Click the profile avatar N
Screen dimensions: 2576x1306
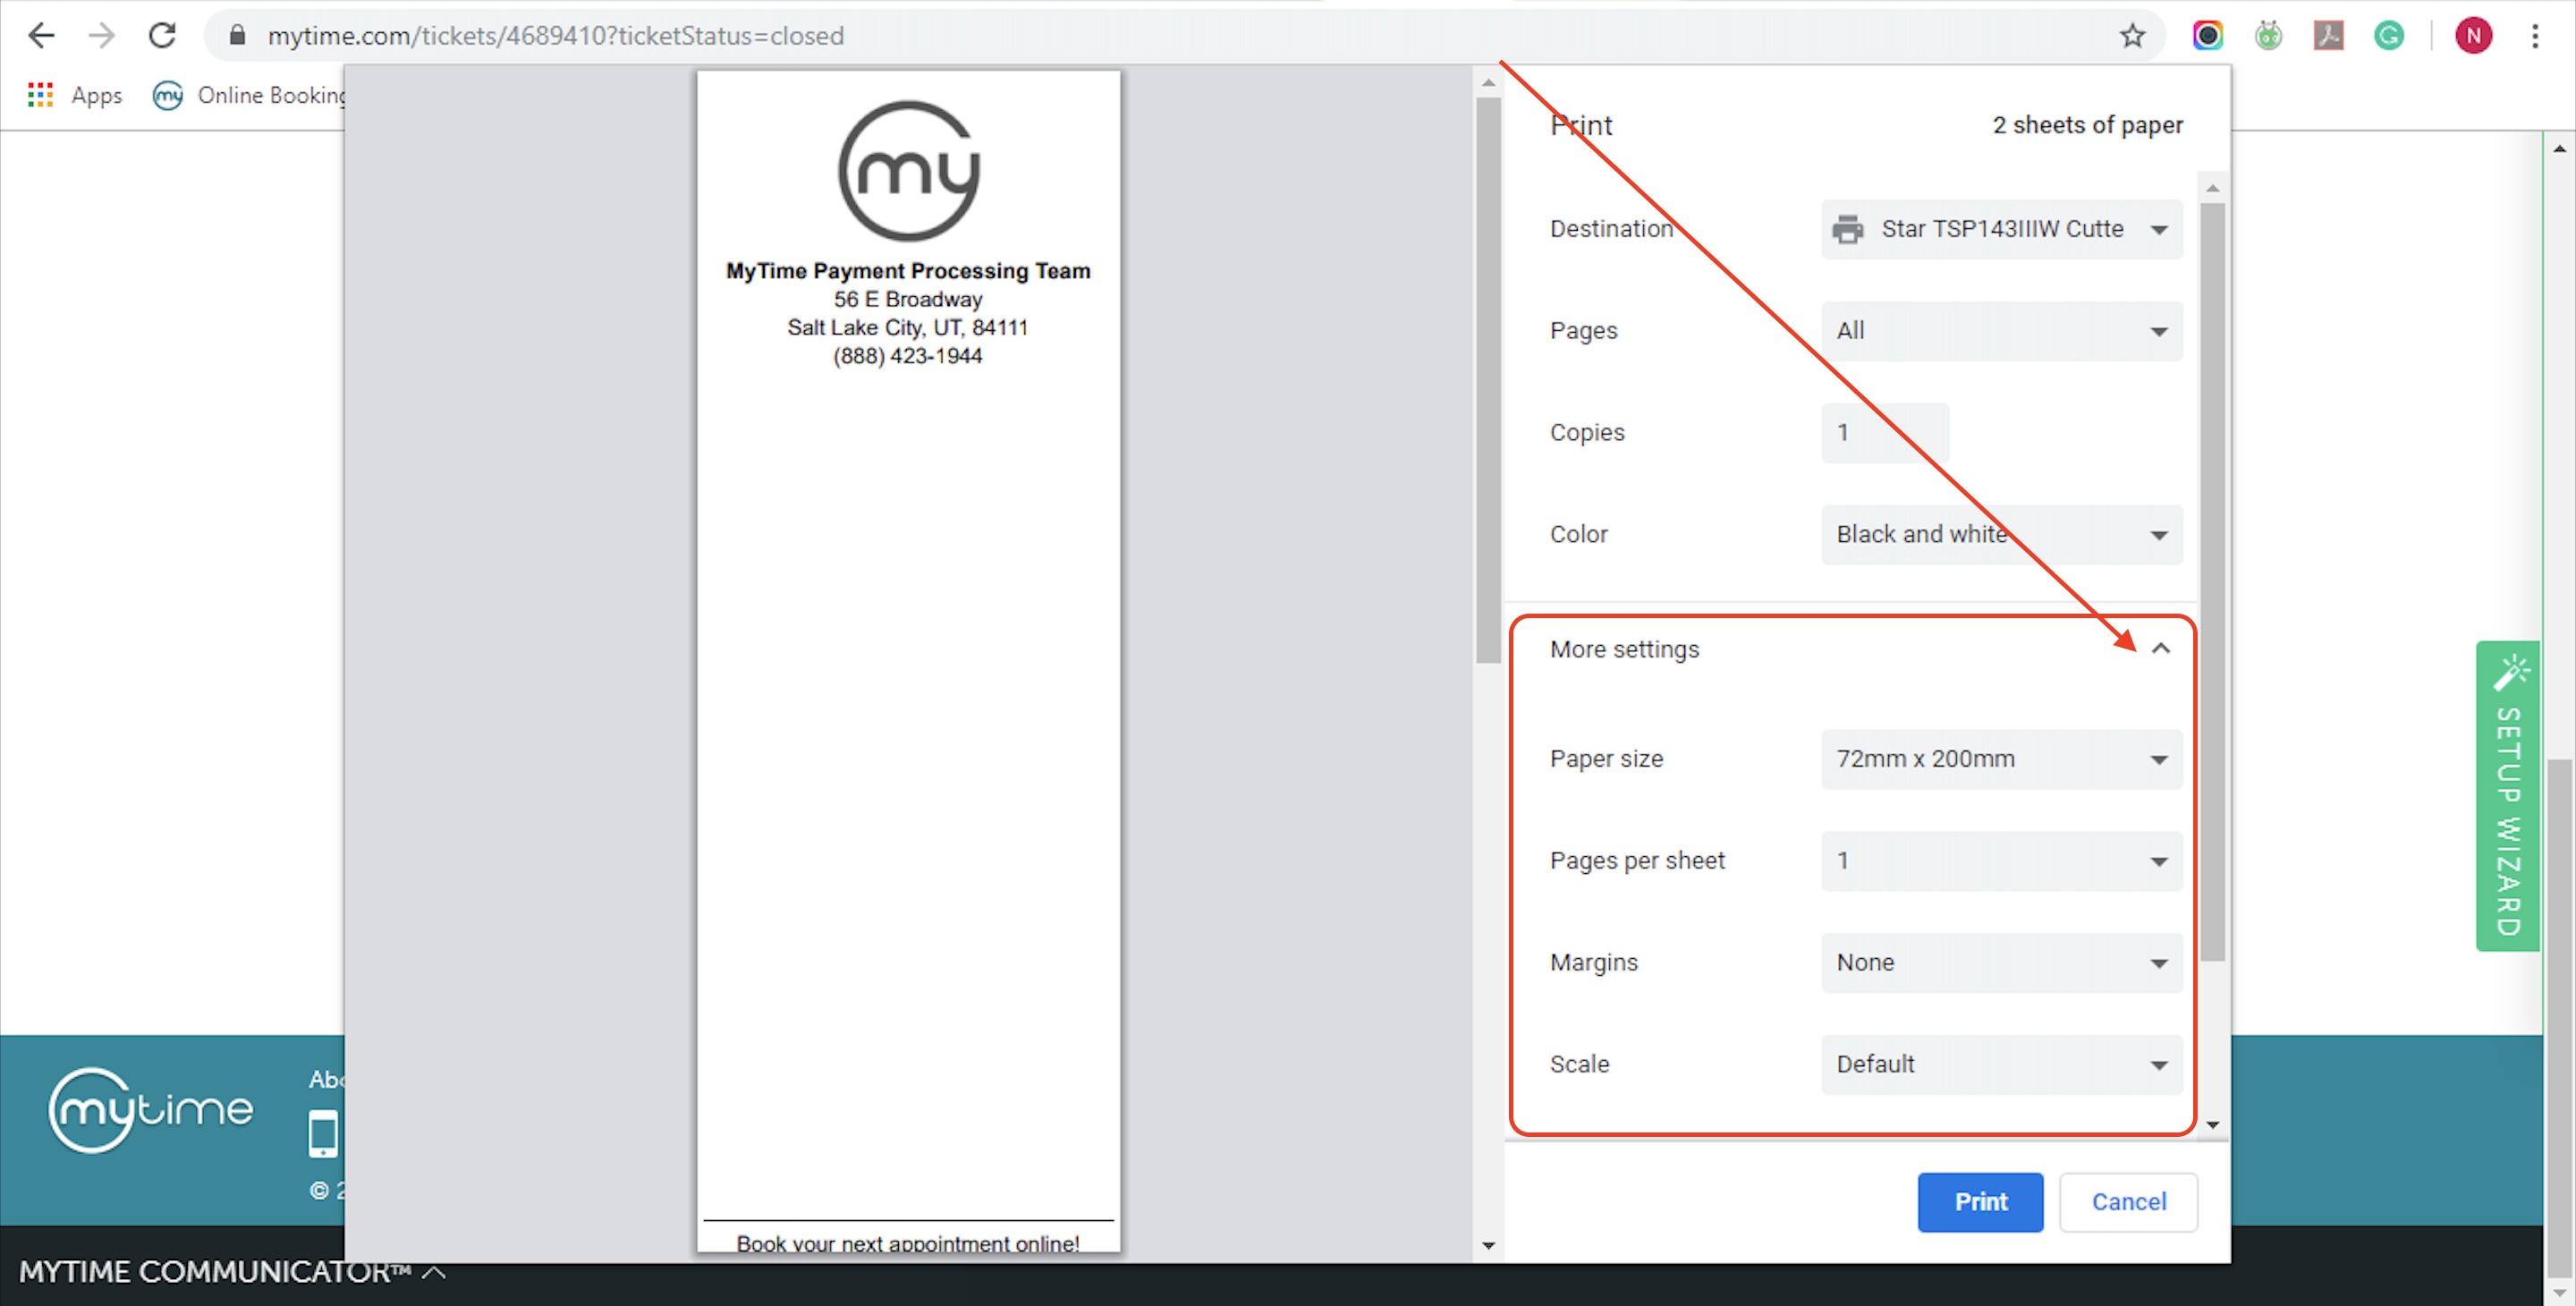point(2473,36)
